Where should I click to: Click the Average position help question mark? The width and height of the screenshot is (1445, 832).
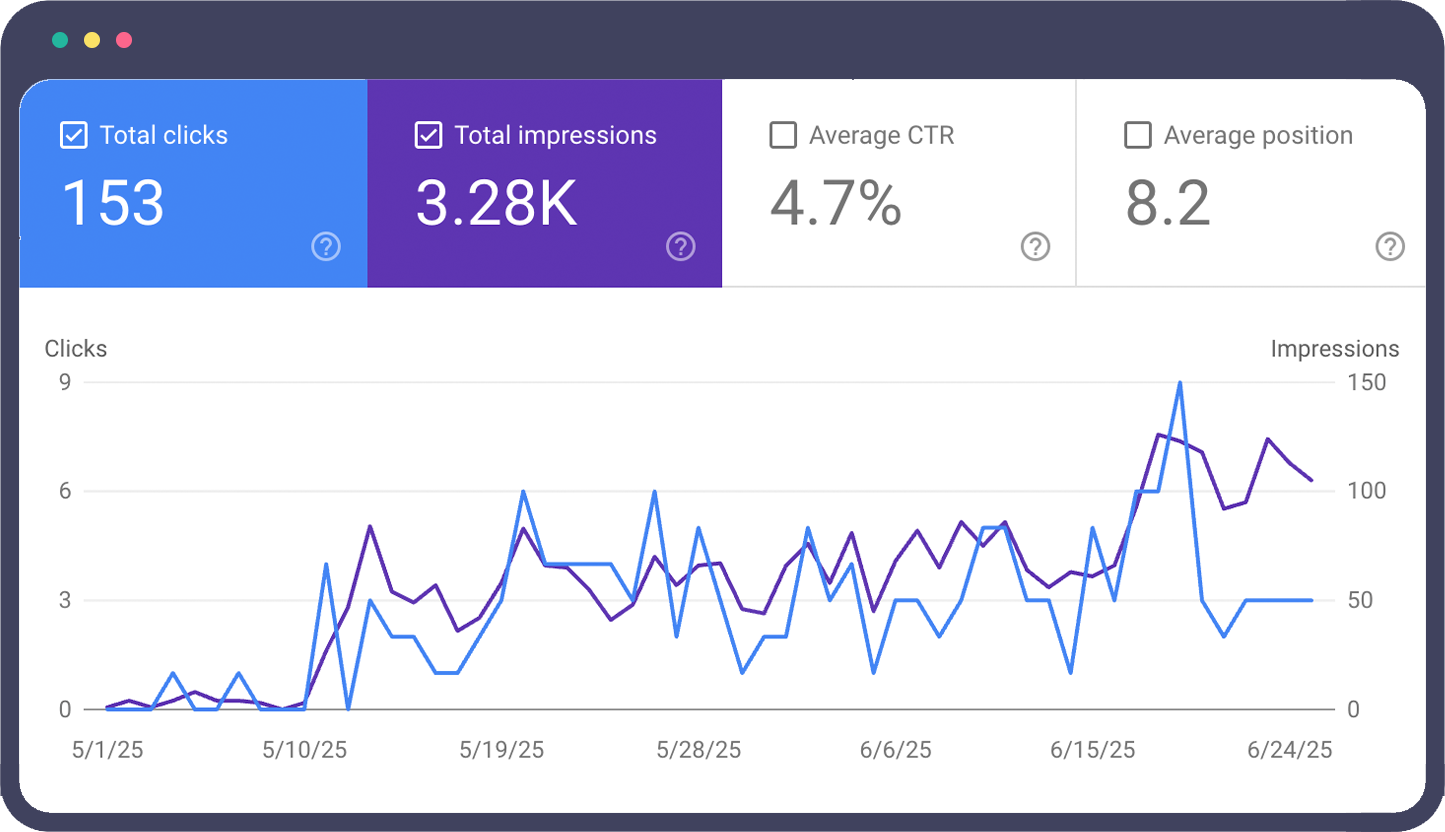1390,246
